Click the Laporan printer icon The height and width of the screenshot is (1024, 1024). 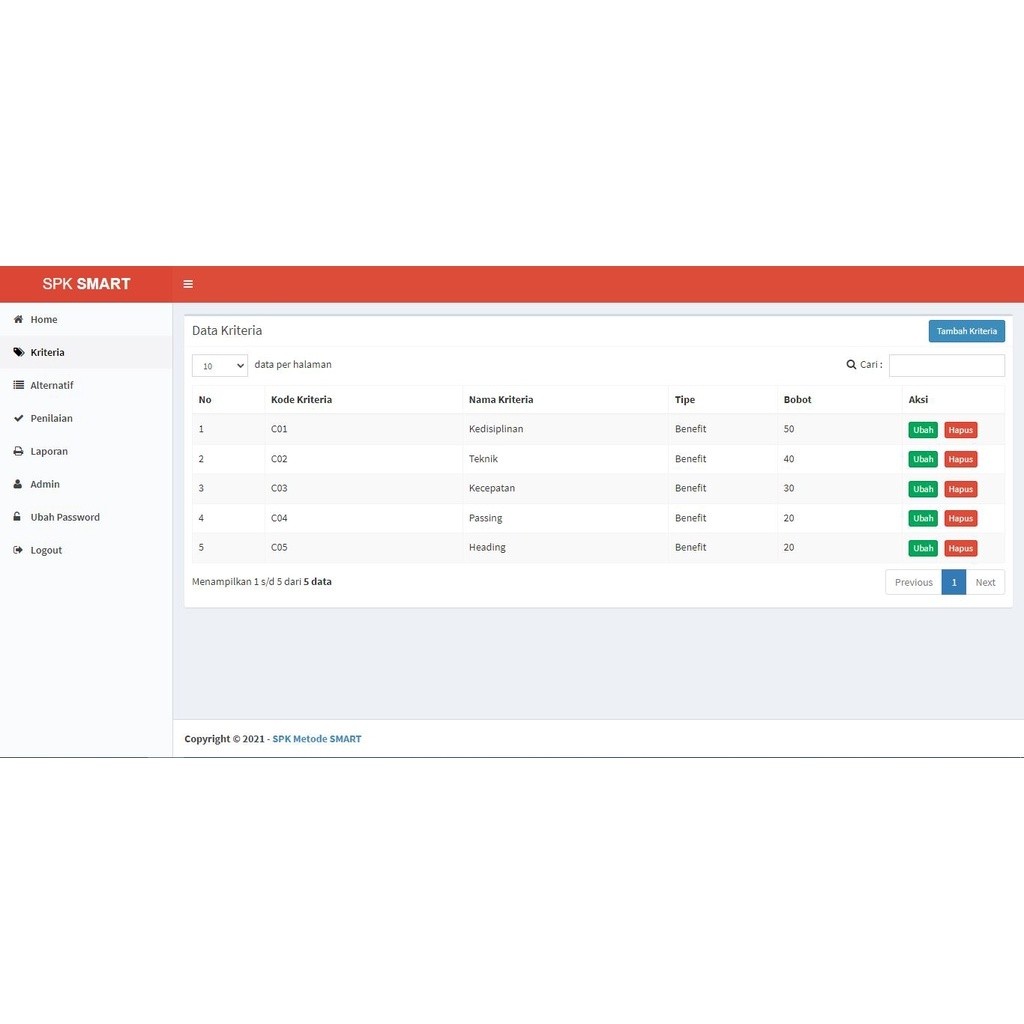point(18,452)
